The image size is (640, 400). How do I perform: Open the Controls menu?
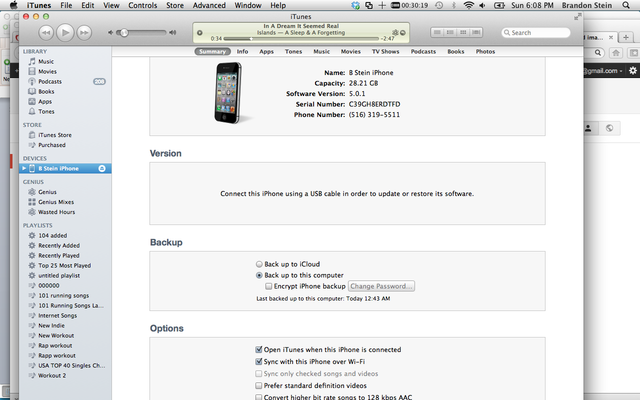tap(142, 5)
